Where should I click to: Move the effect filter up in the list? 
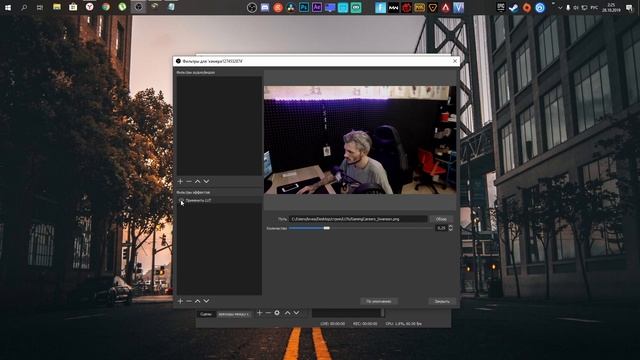(198, 301)
